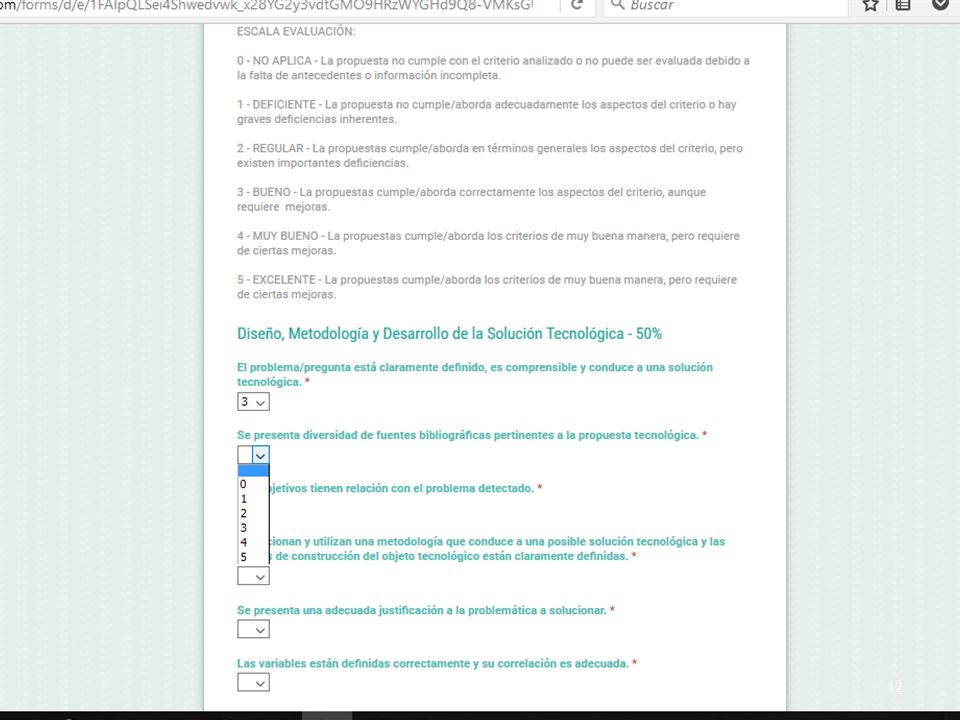The image size is (960, 720).
Task: Click the reload page icon
Action: 576,5
